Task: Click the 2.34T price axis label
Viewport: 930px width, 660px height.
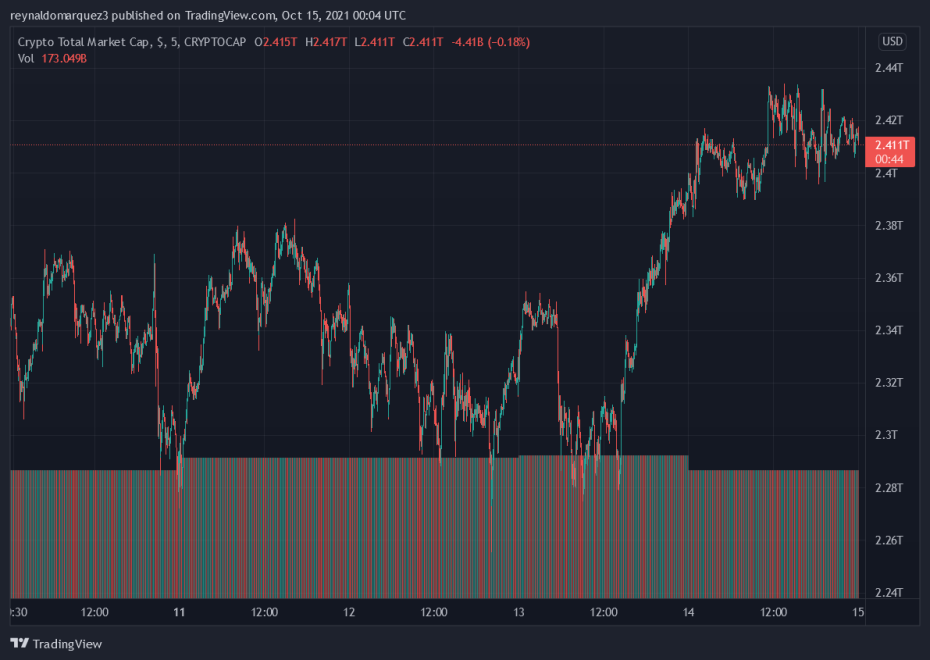Action: pyautogui.click(x=889, y=330)
